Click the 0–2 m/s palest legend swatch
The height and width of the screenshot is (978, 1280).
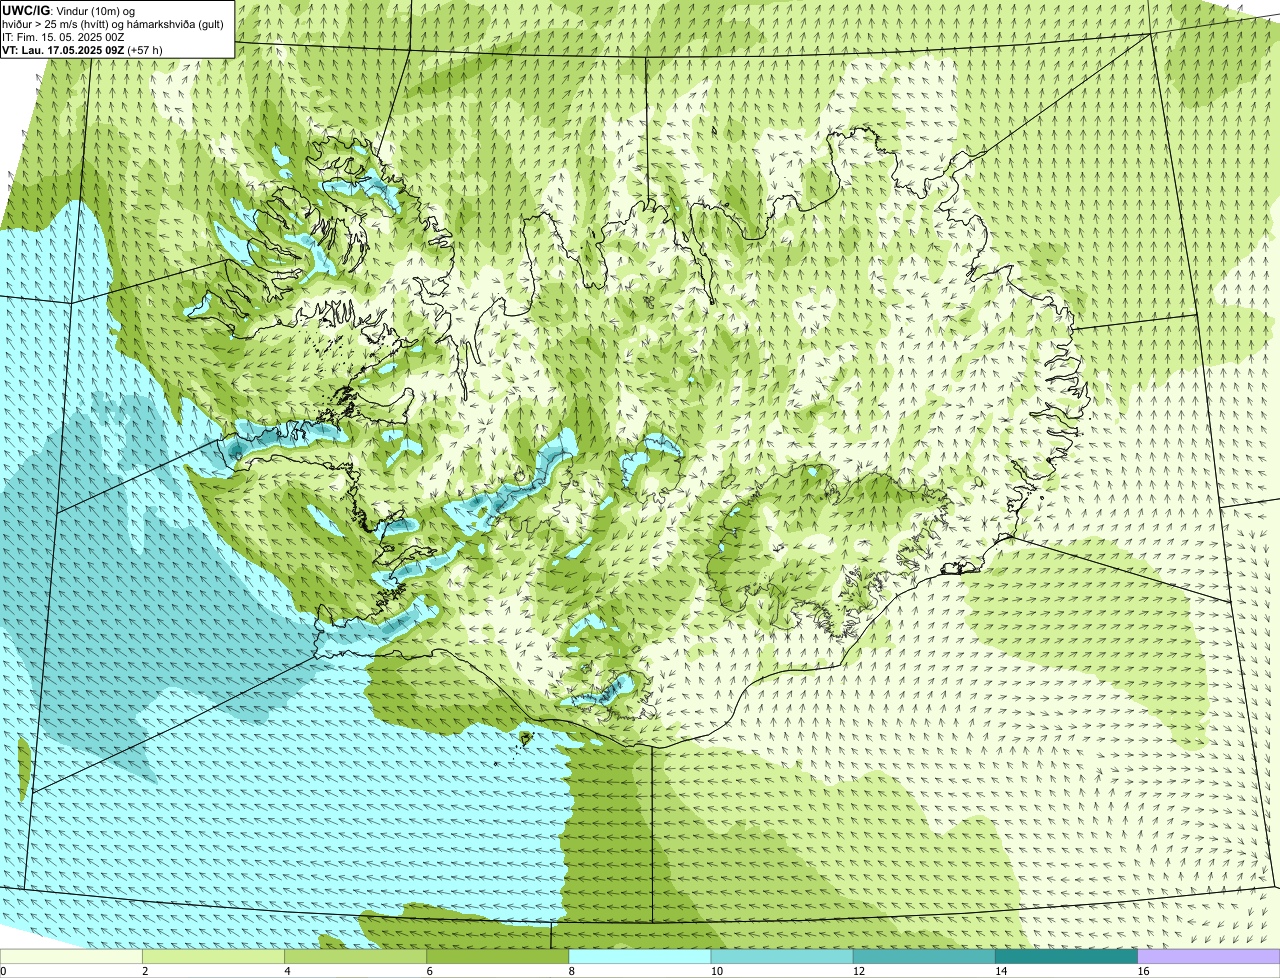pos(72,956)
